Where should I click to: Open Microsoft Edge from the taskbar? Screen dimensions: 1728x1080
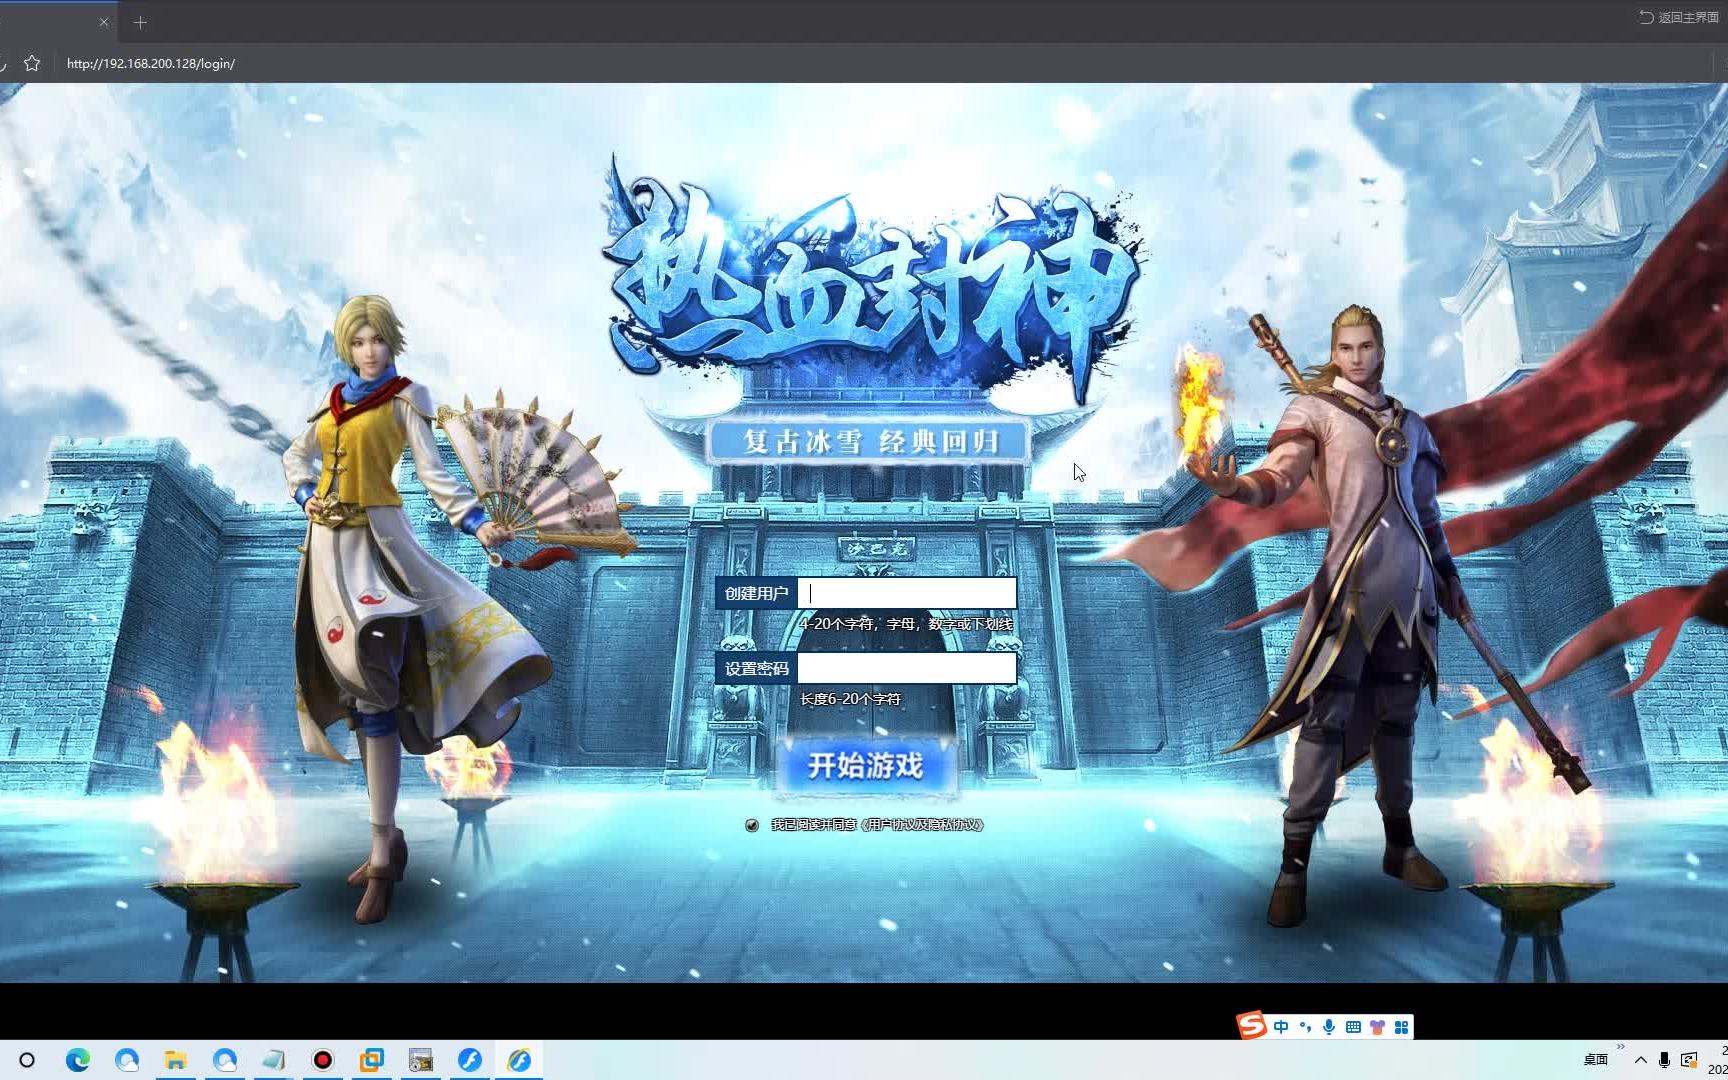pos(77,1060)
